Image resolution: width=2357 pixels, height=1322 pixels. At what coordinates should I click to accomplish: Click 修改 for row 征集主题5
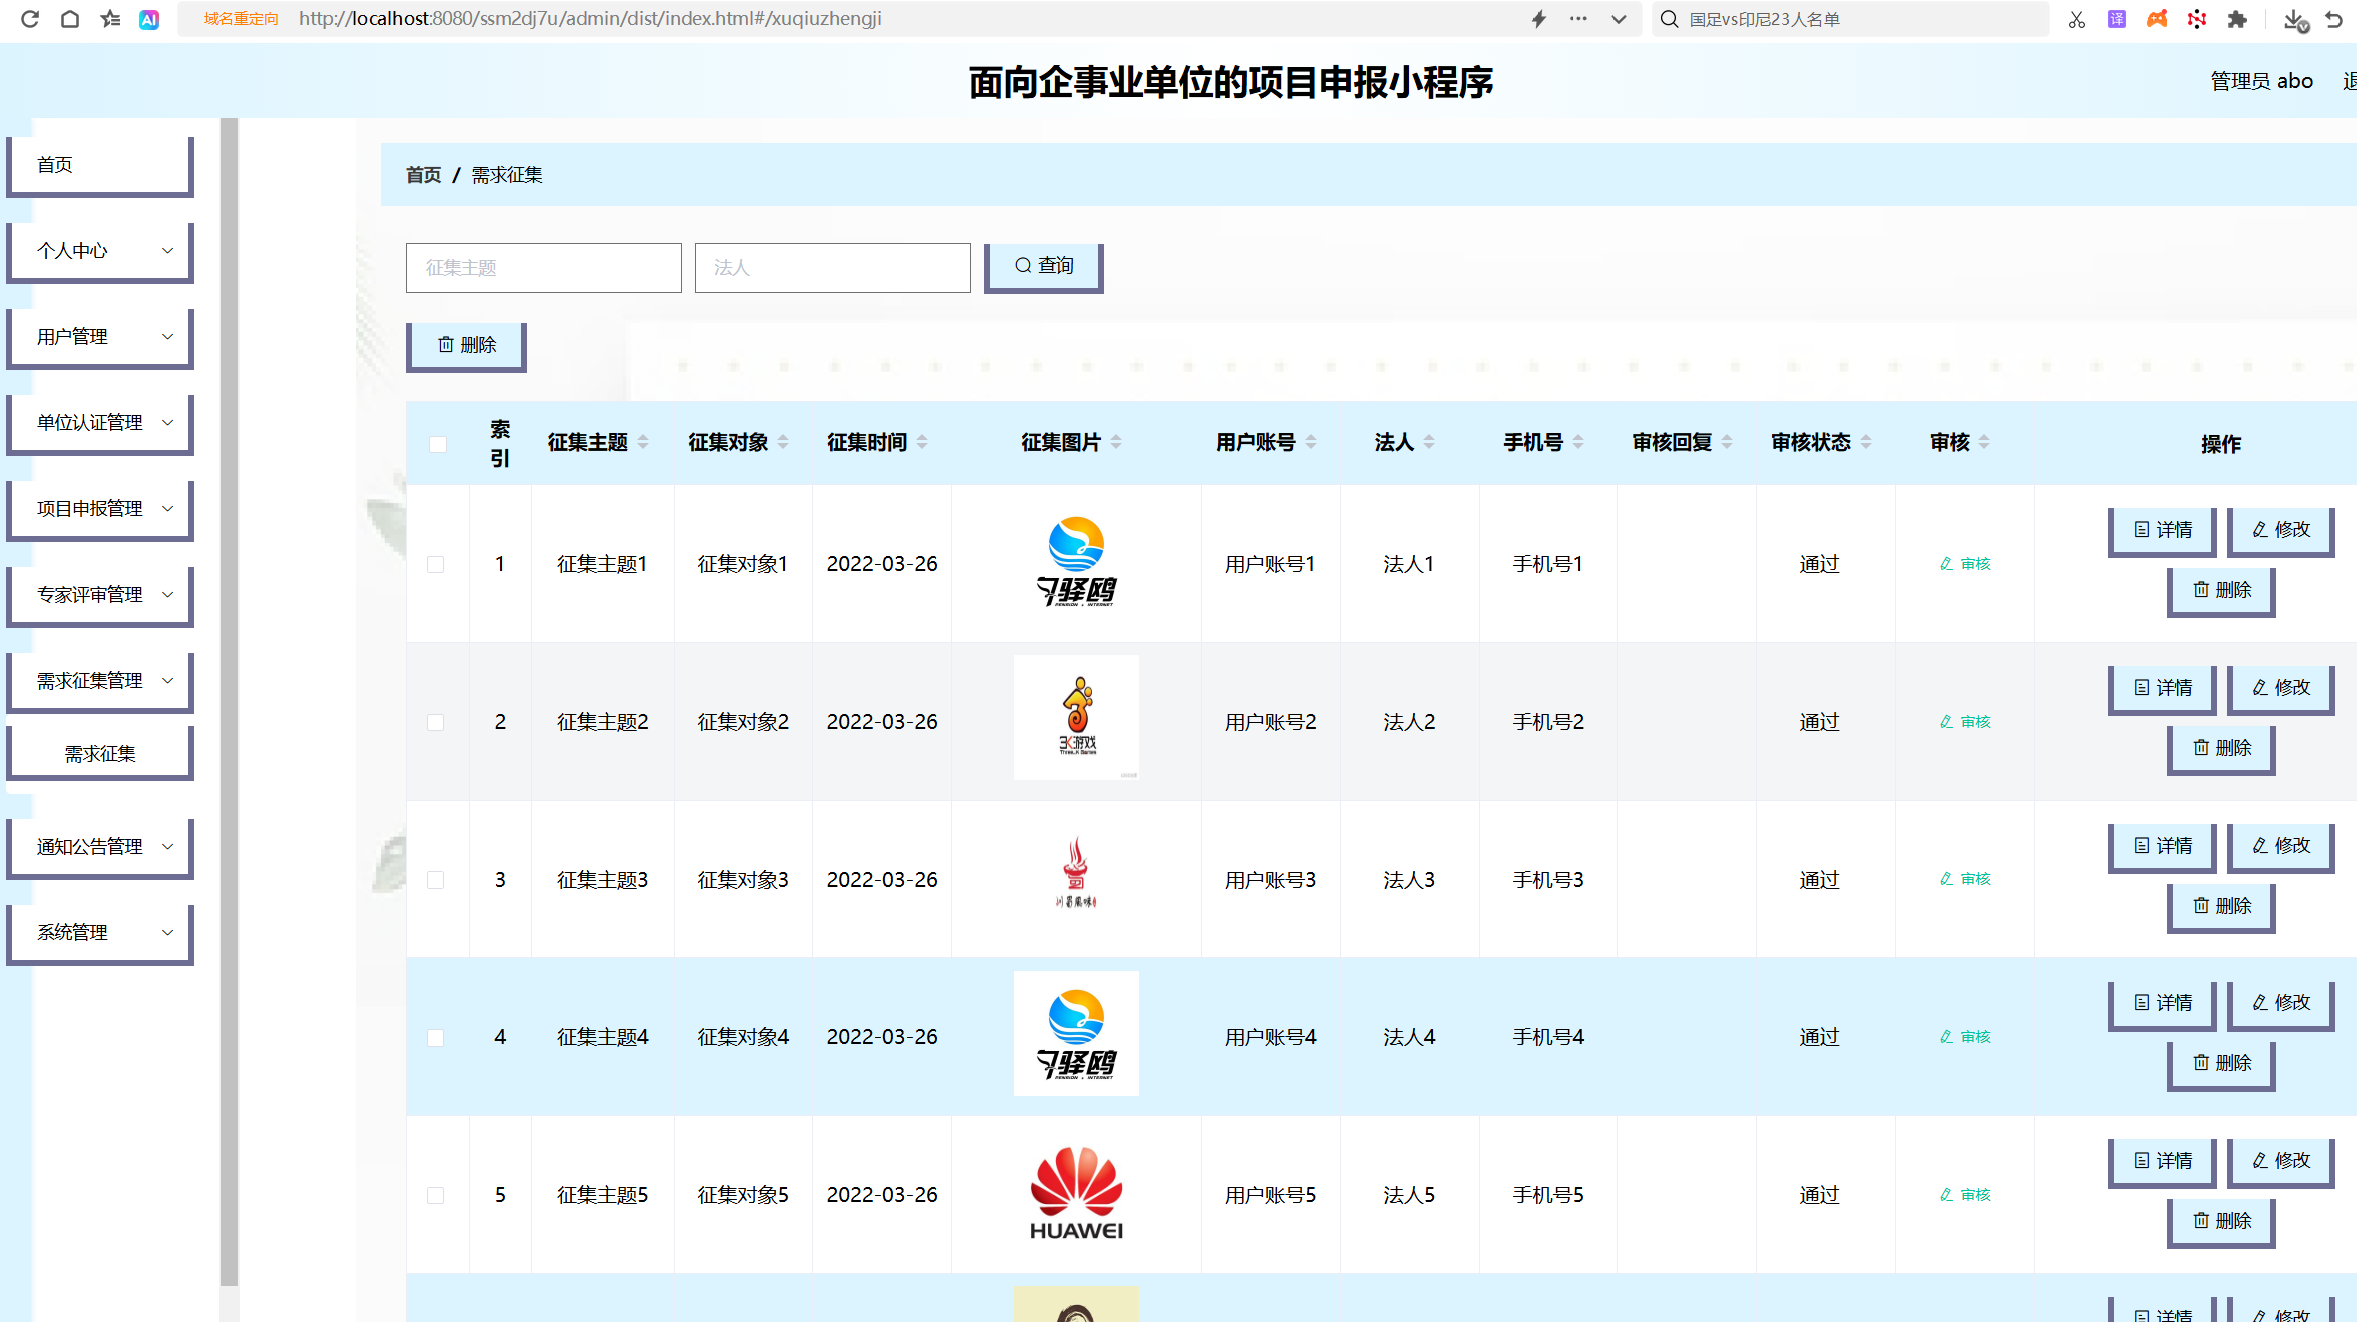pyautogui.click(x=2281, y=1162)
